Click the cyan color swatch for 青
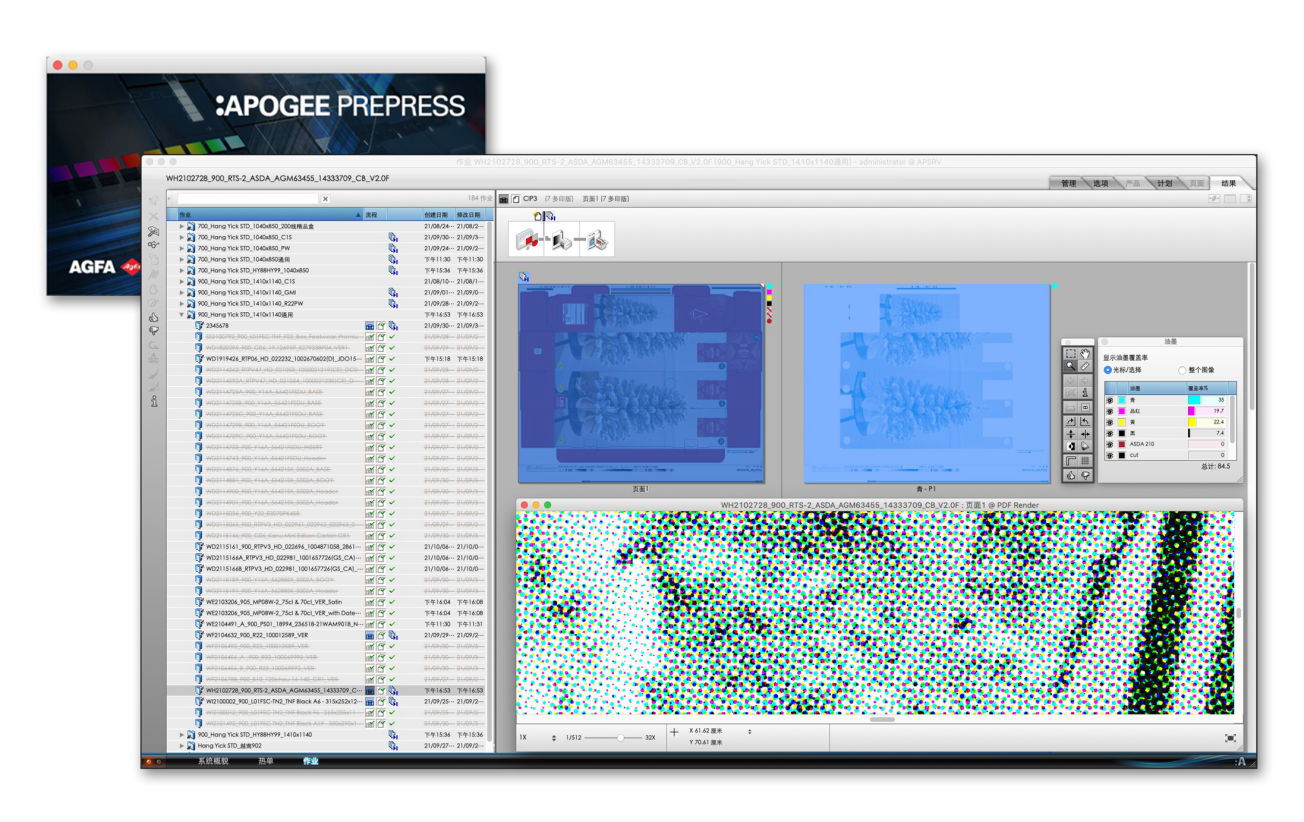 [x=1122, y=400]
